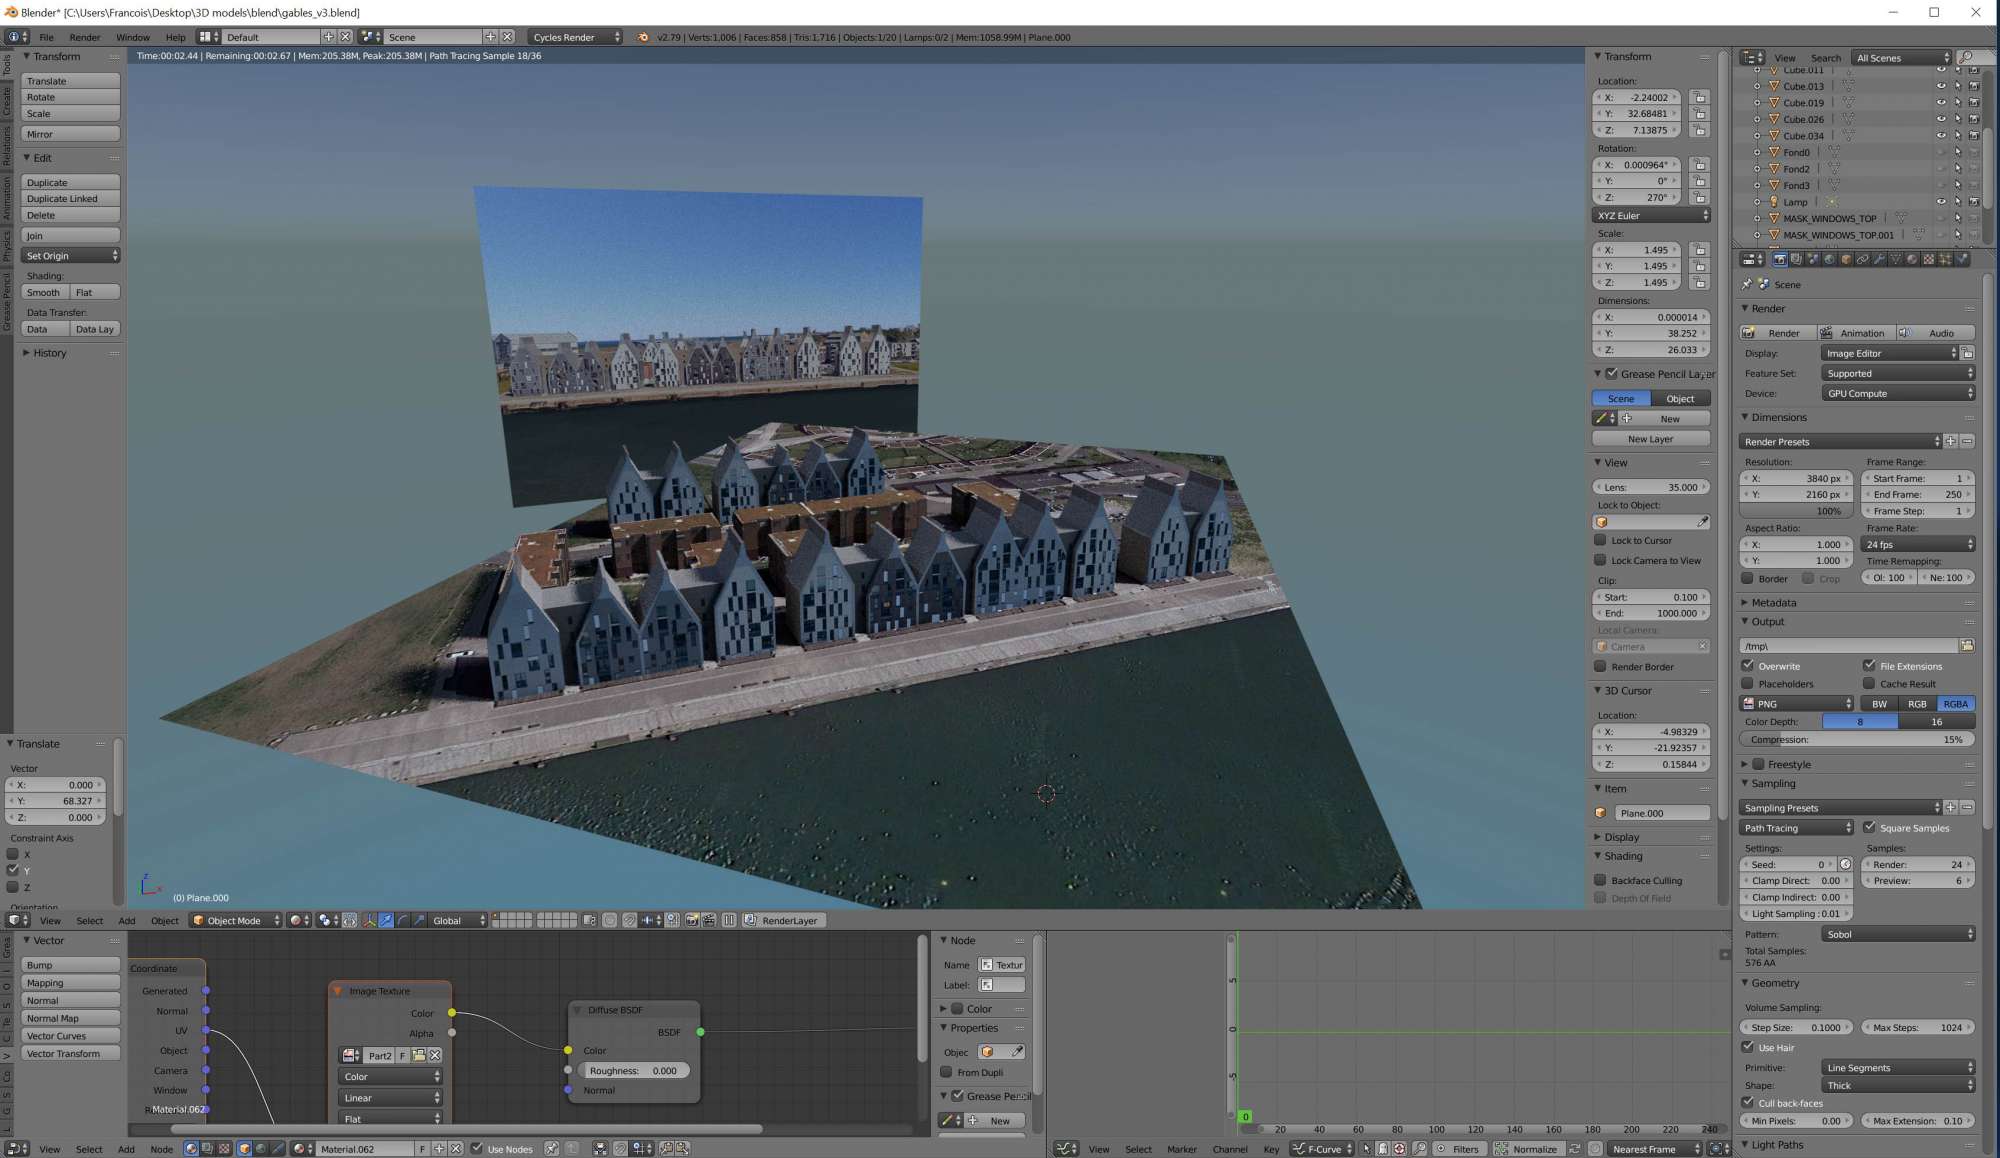
Task: Click the Animation render button
Action: [1856, 333]
